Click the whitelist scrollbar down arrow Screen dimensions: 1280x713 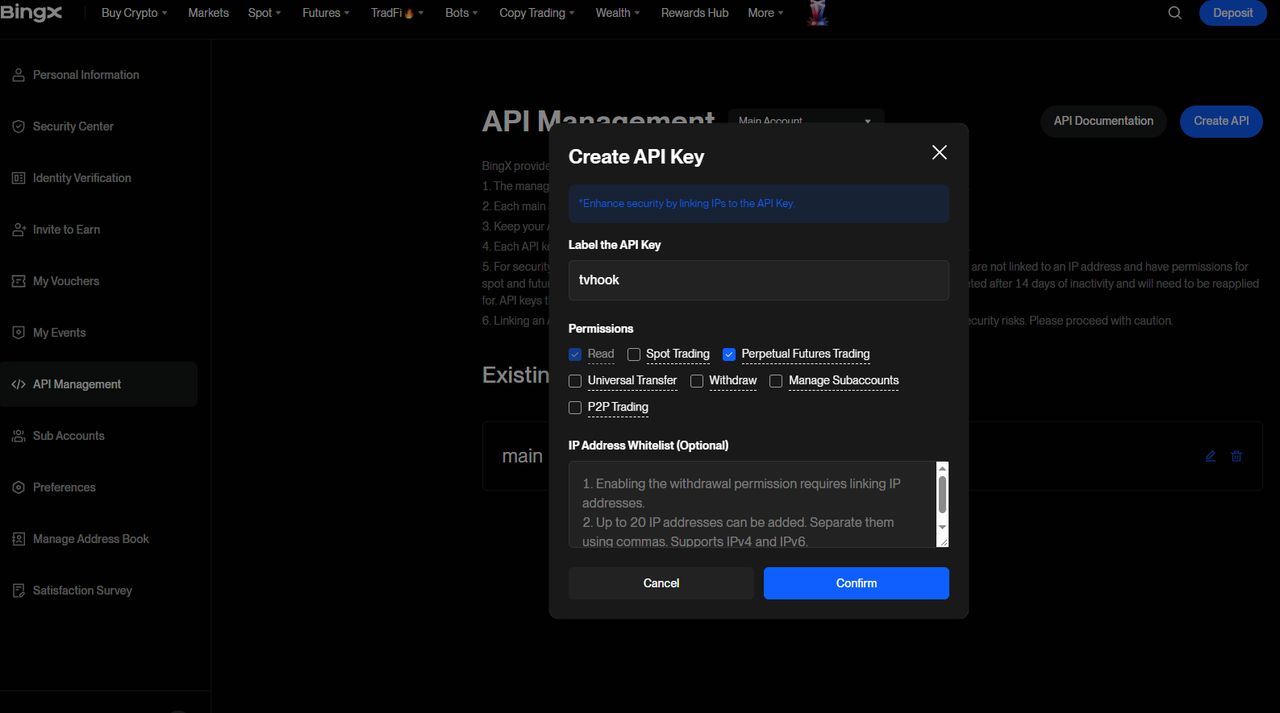click(942, 526)
